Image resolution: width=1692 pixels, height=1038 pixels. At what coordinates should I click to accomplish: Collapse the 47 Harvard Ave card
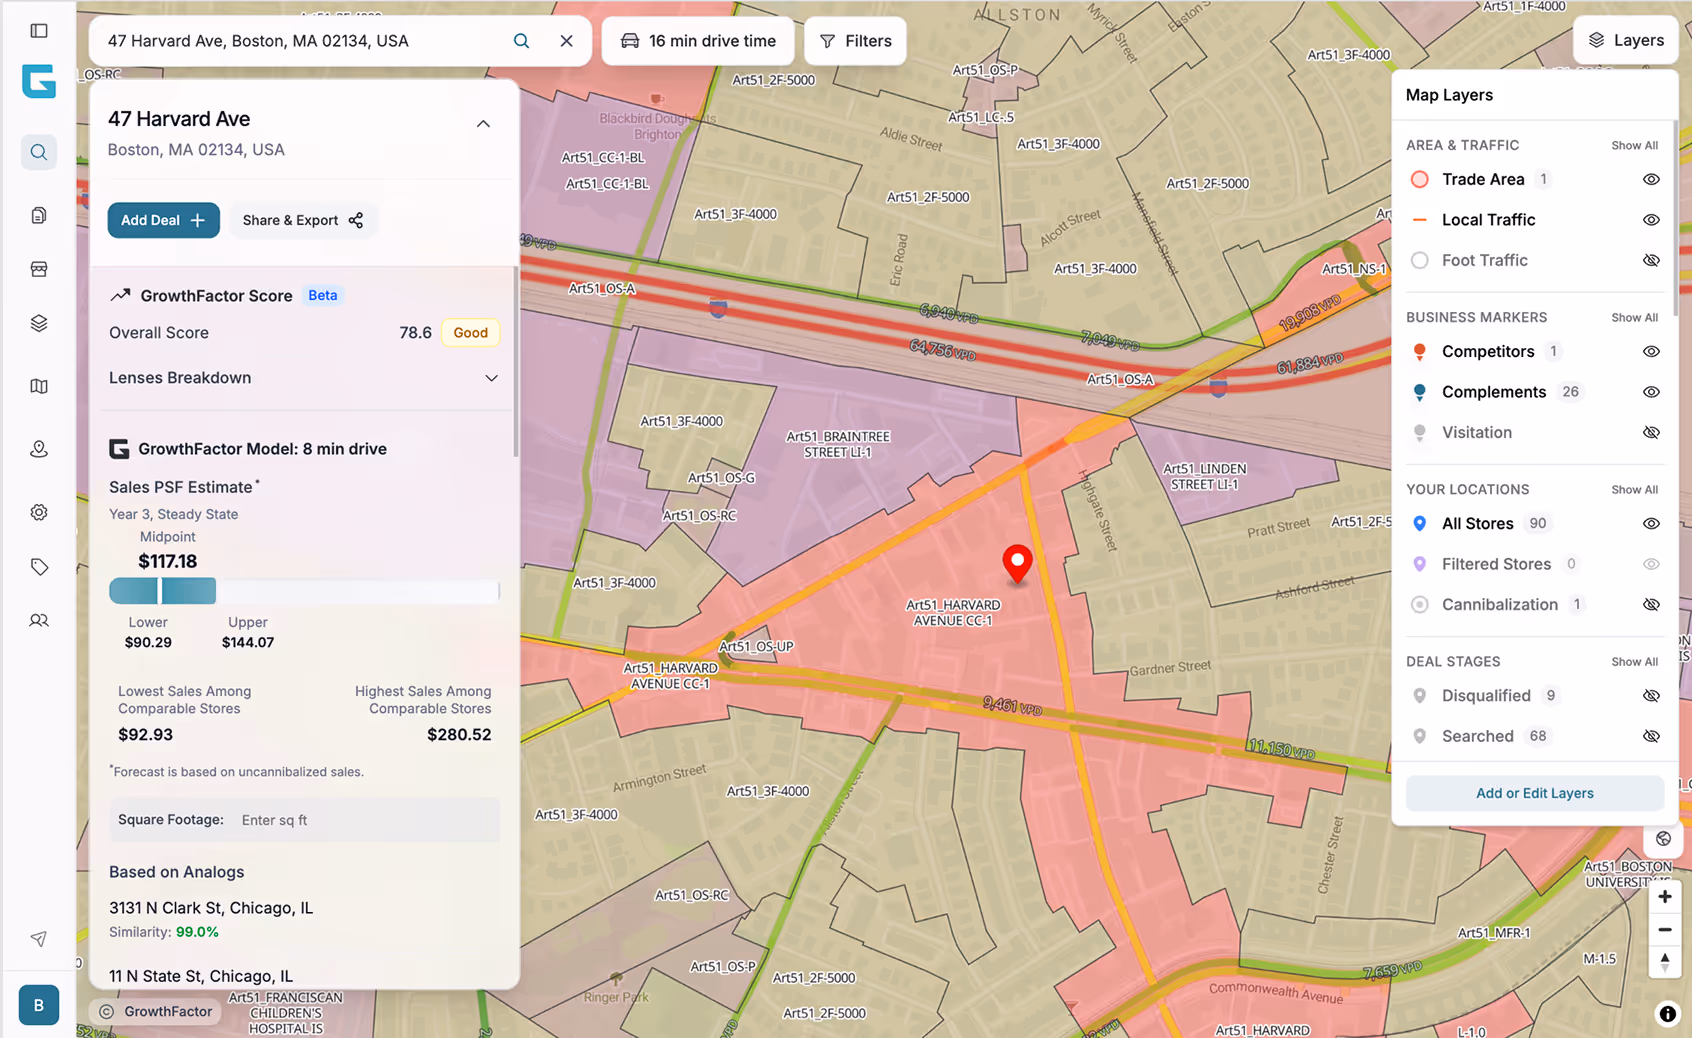483,124
